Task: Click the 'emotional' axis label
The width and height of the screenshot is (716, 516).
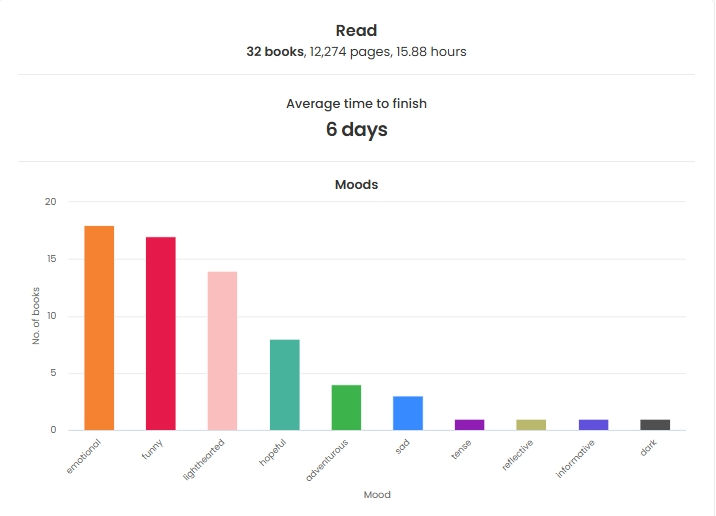Action: click(83, 456)
